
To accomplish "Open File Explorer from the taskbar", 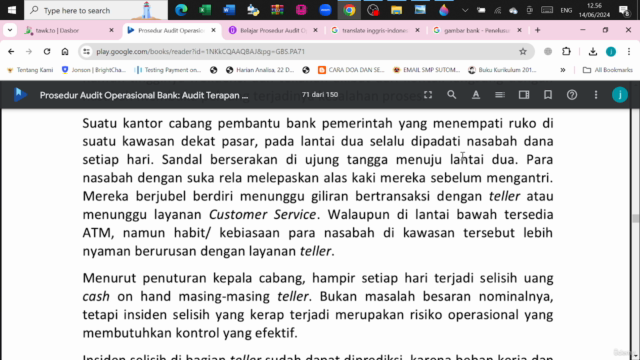I will [396, 10].
